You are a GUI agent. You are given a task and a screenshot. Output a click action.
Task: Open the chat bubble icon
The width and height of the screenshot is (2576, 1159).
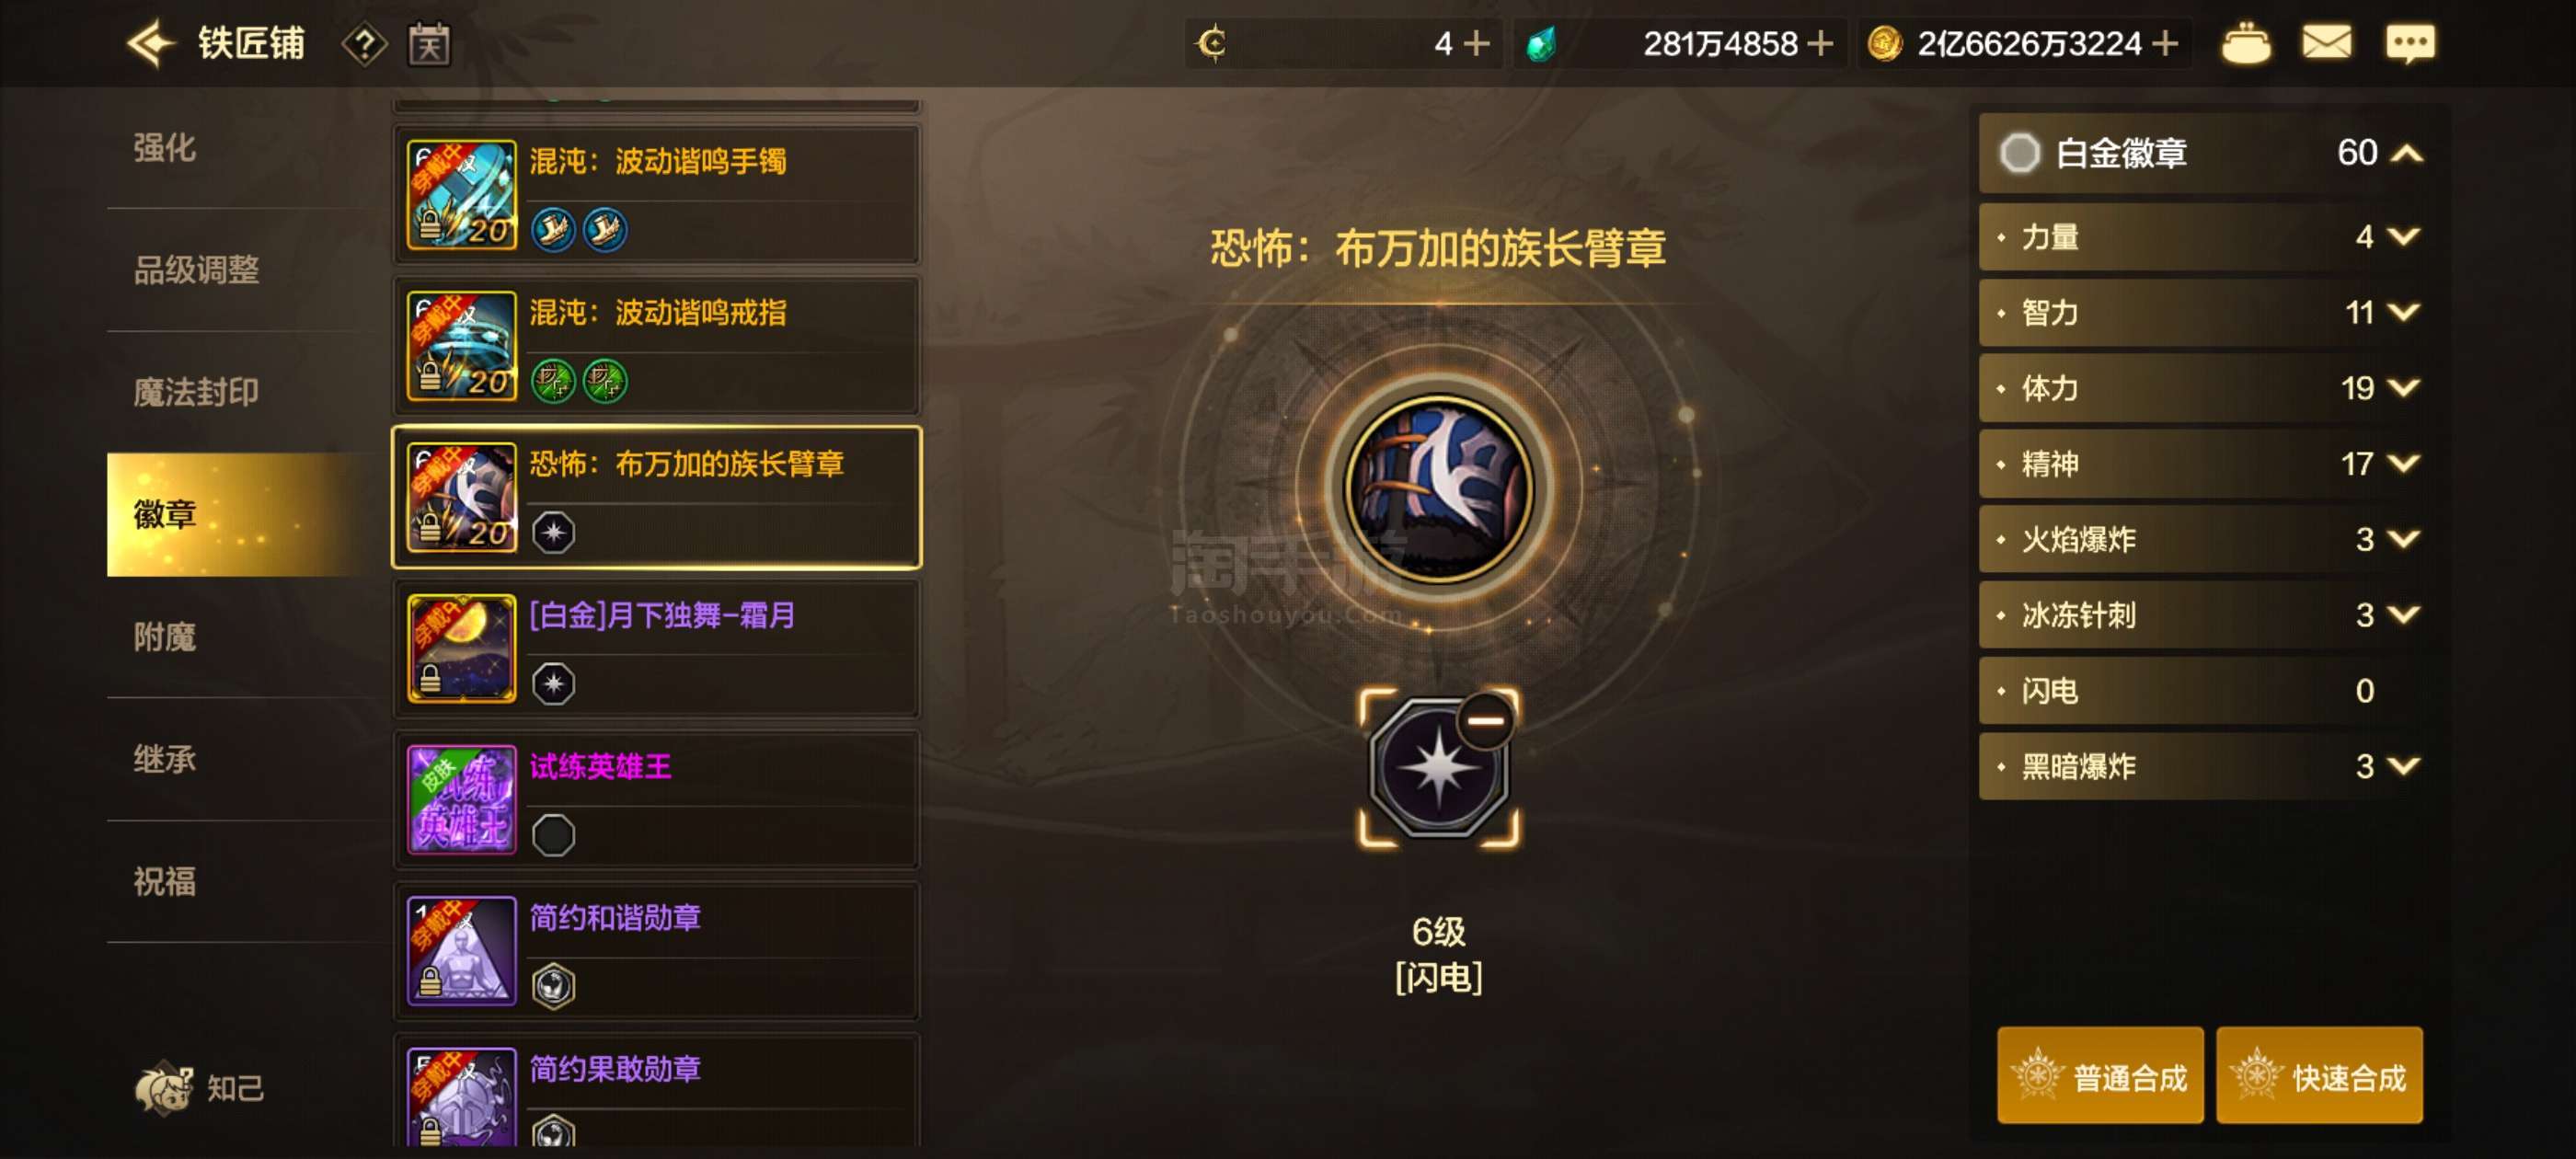2409,44
